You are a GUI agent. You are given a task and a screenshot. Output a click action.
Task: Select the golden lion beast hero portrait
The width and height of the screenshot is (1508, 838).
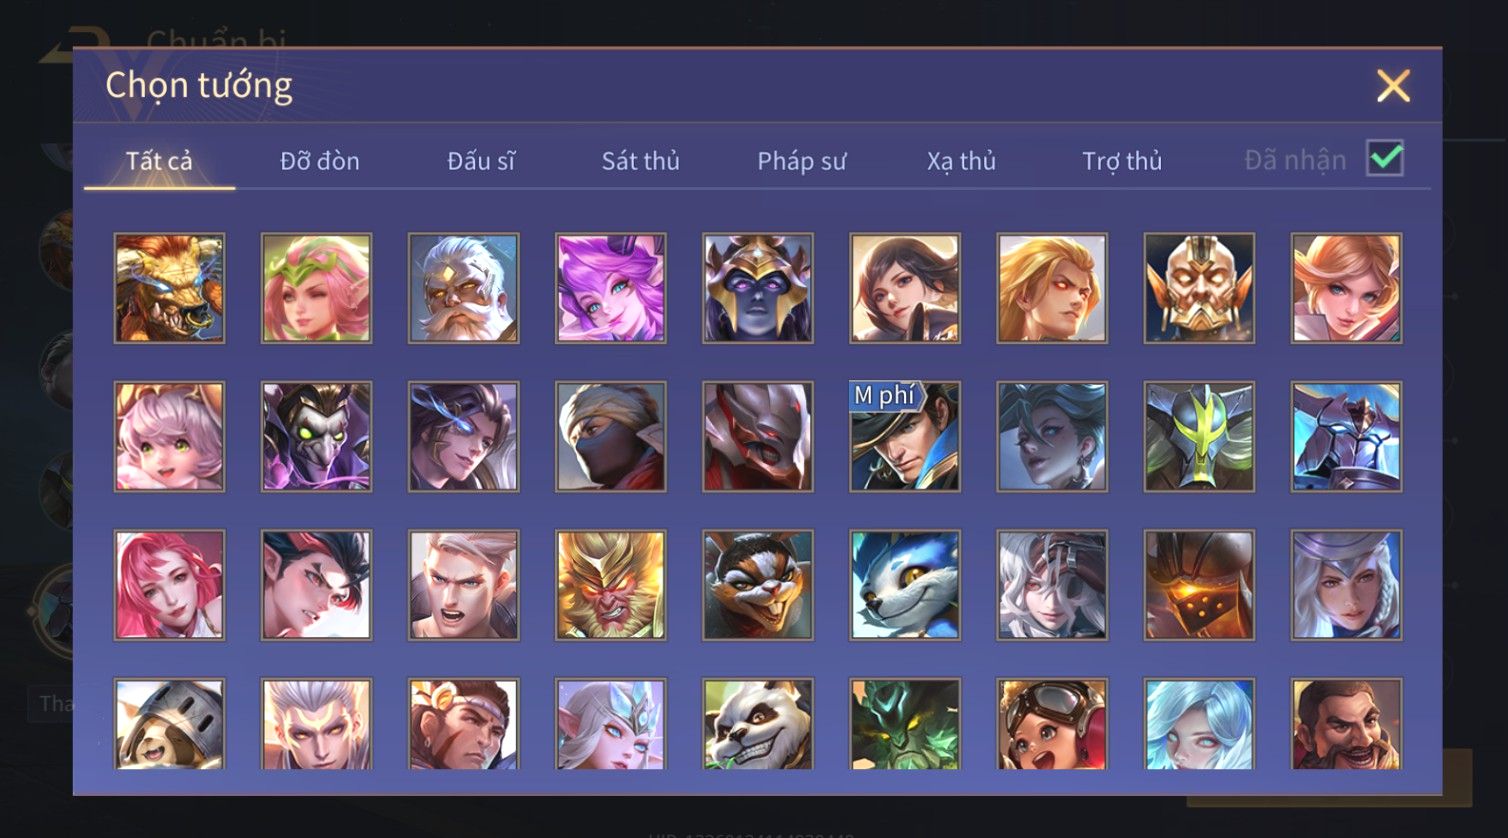click(x=169, y=288)
